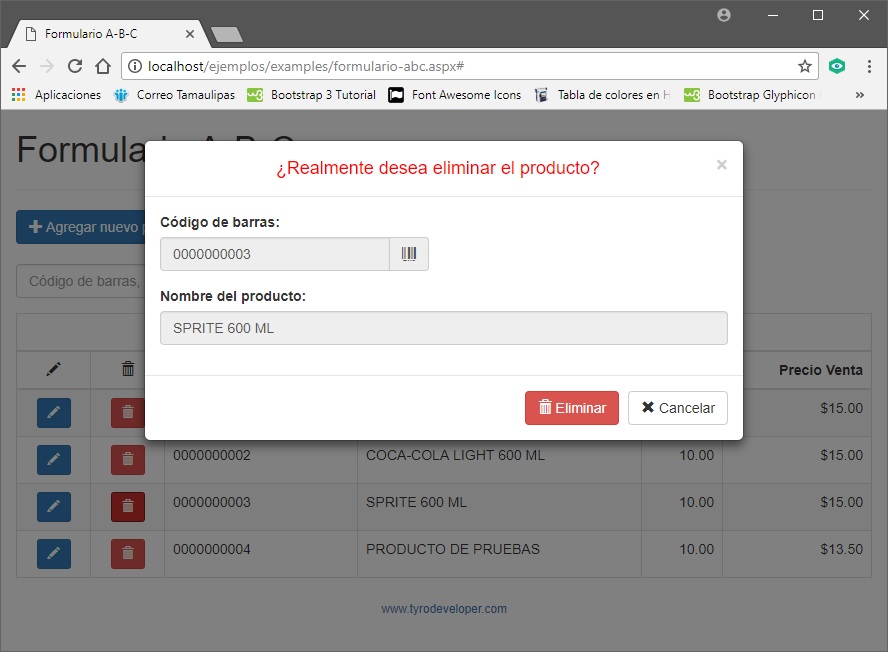
Task: Open the Chrome three-dot menu
Action: (x=869, y=65)
